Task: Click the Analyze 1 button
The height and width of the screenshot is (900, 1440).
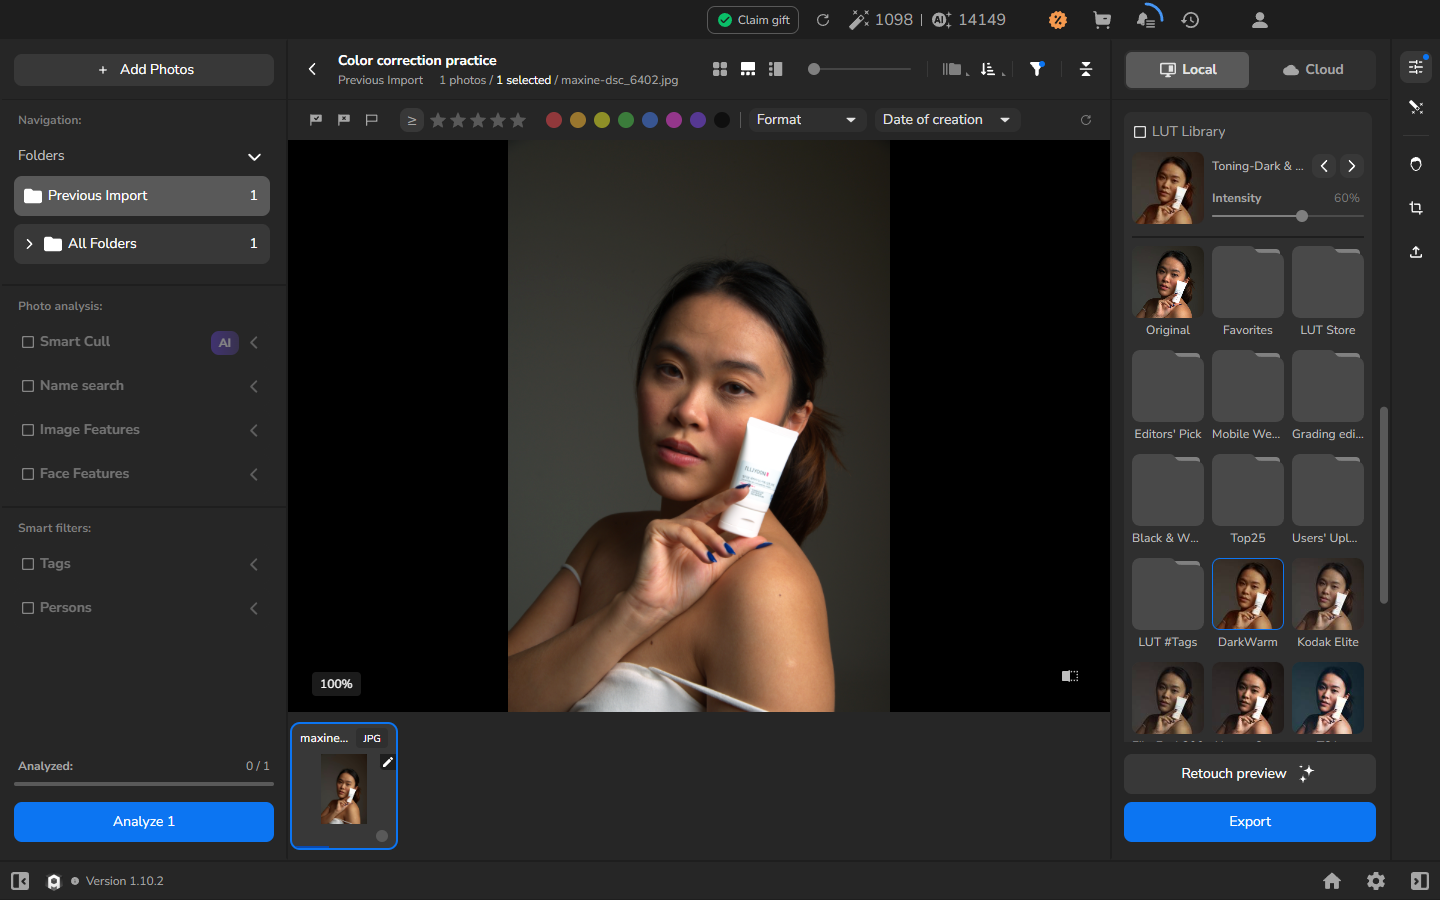Action: [x=144, y=822]
